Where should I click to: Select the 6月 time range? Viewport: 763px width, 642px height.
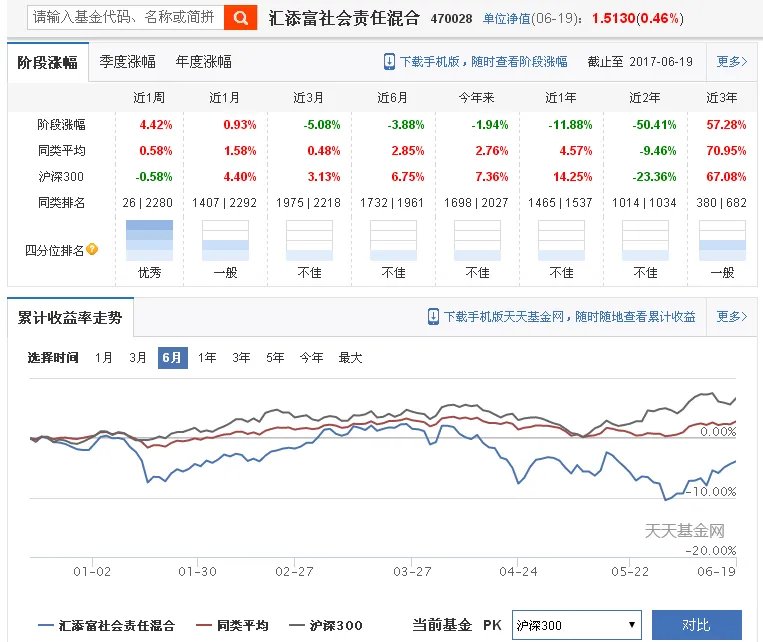point(173,358)
